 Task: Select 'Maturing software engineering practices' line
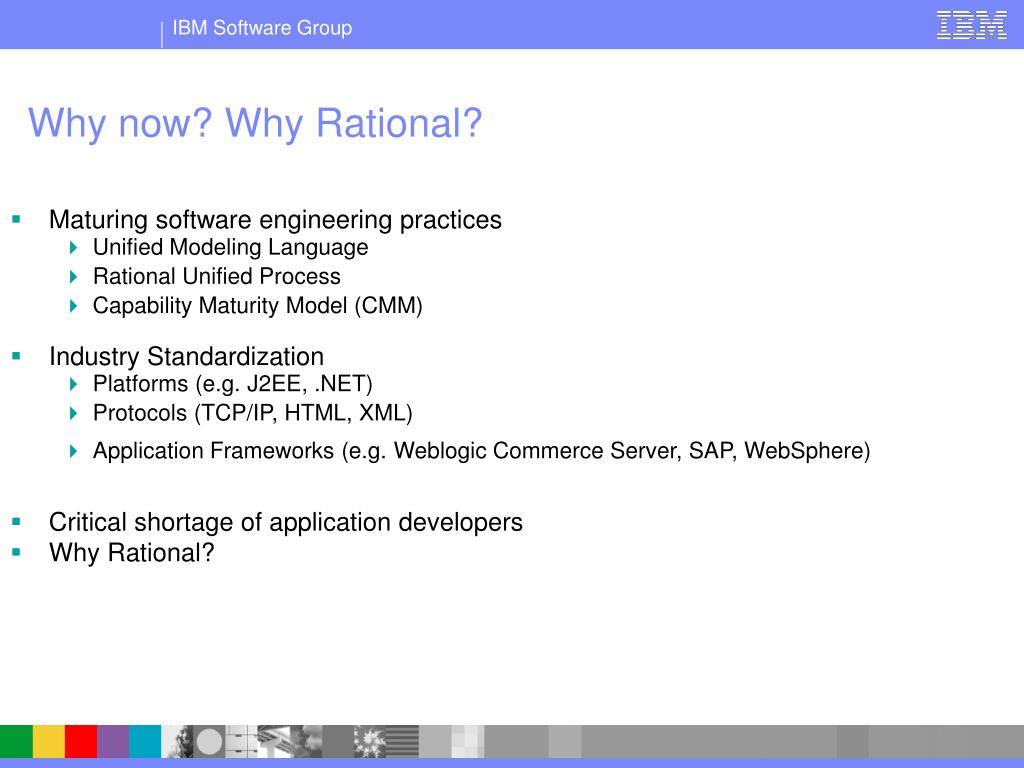(275, 220)
